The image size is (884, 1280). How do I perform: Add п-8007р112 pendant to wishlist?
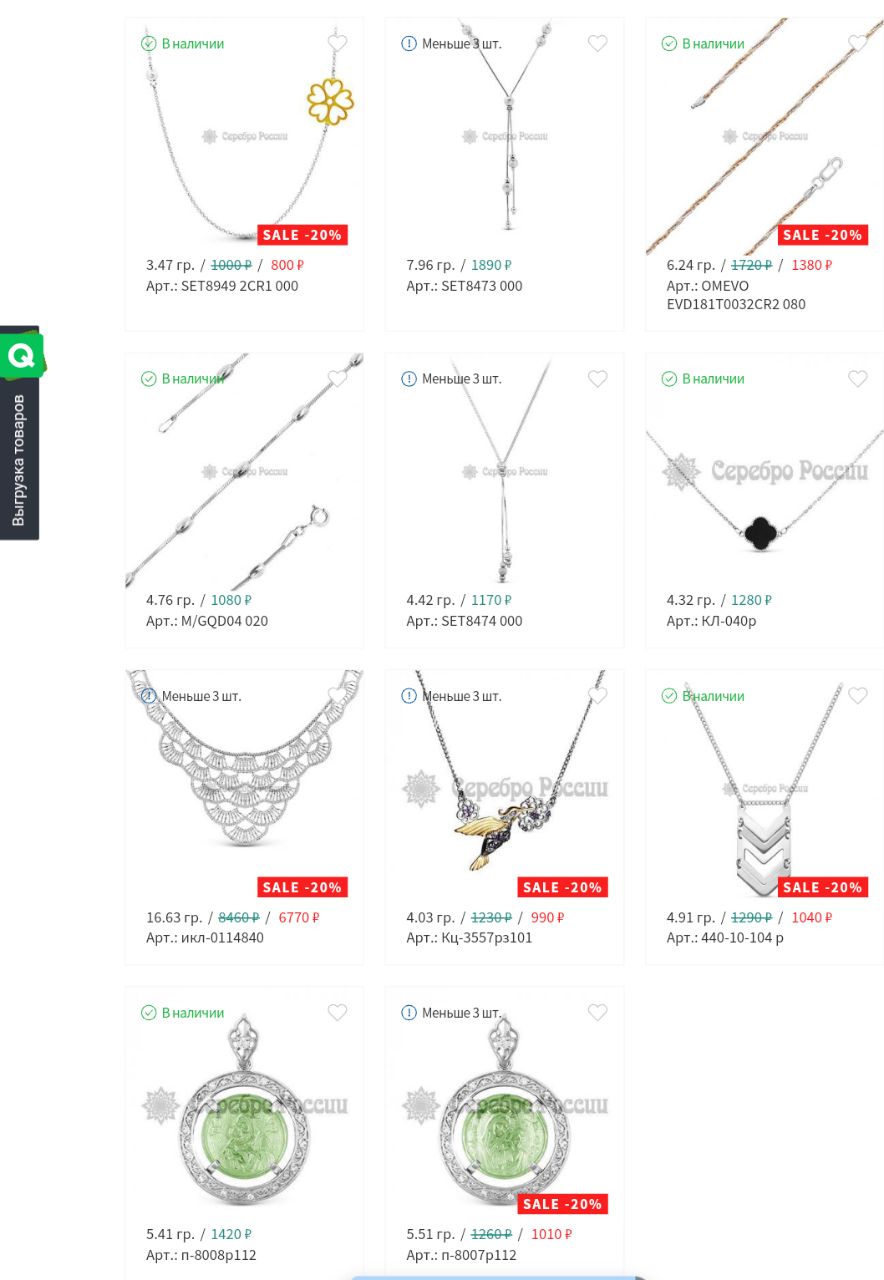[597, 1012]
